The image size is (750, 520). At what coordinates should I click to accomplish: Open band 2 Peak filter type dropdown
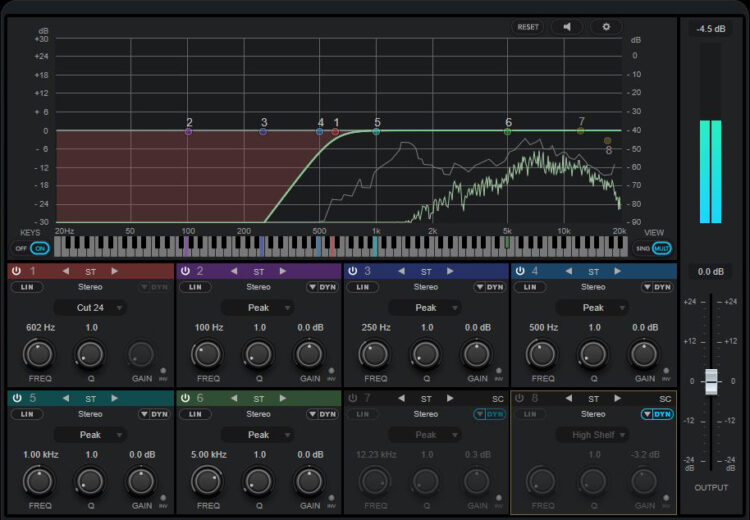click(258, 308)
